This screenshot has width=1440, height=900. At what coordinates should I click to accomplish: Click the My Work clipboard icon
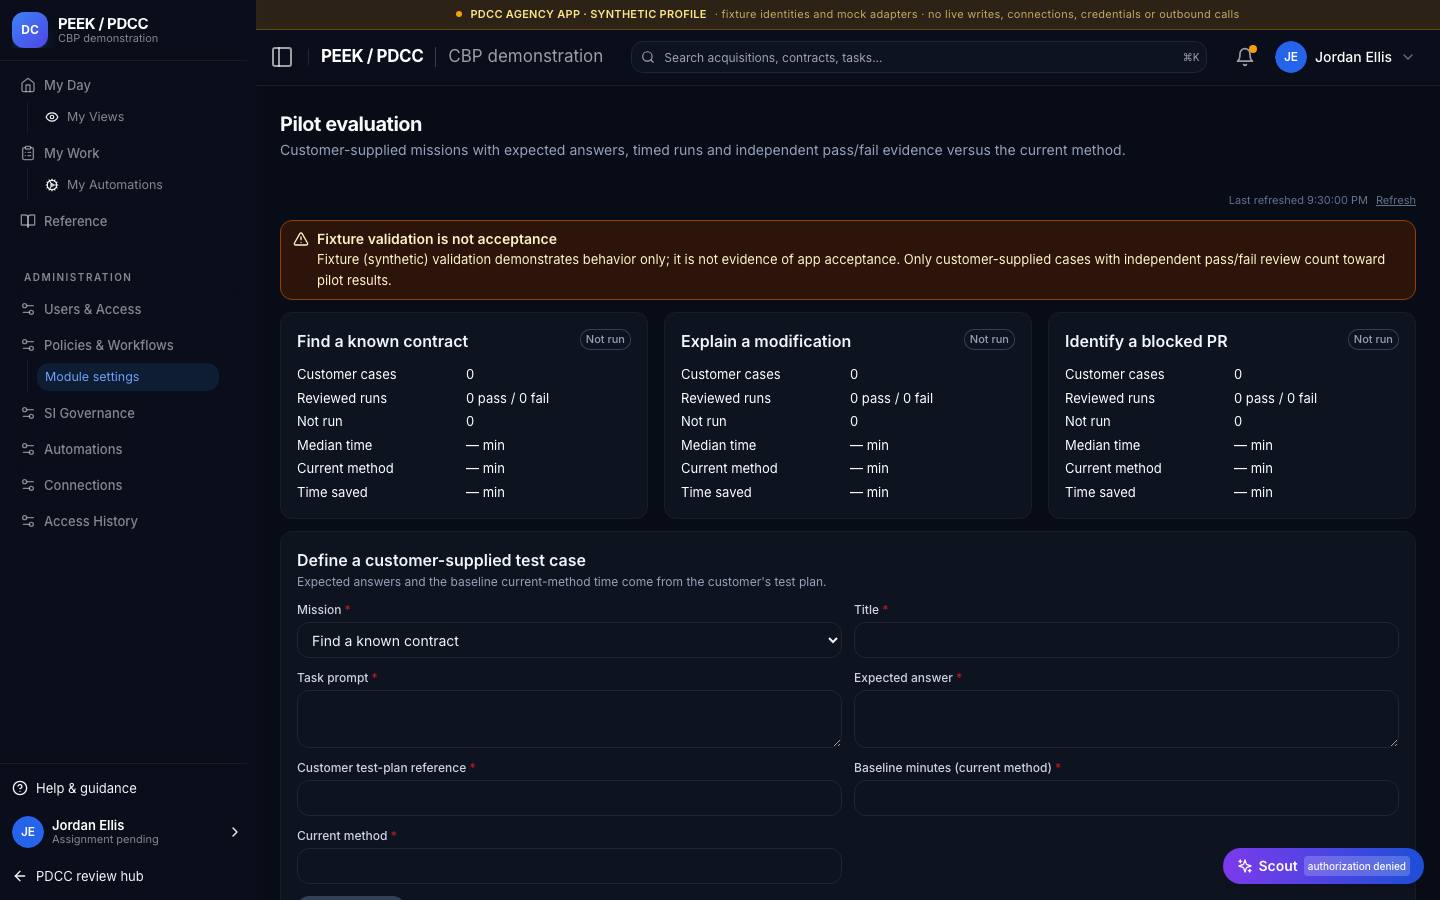tap(28, 153)
